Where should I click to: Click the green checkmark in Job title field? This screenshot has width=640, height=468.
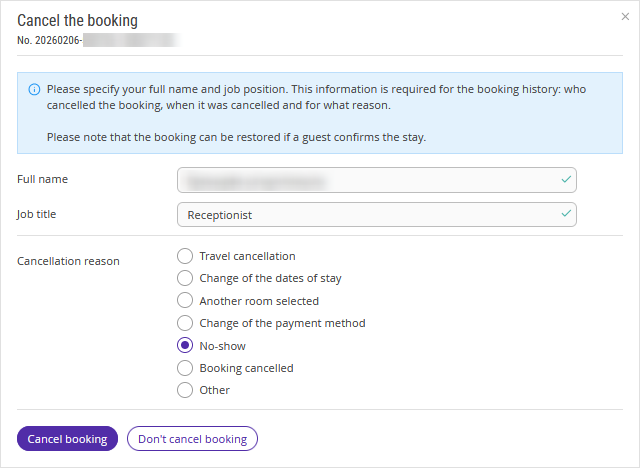(x=566, y=213)
